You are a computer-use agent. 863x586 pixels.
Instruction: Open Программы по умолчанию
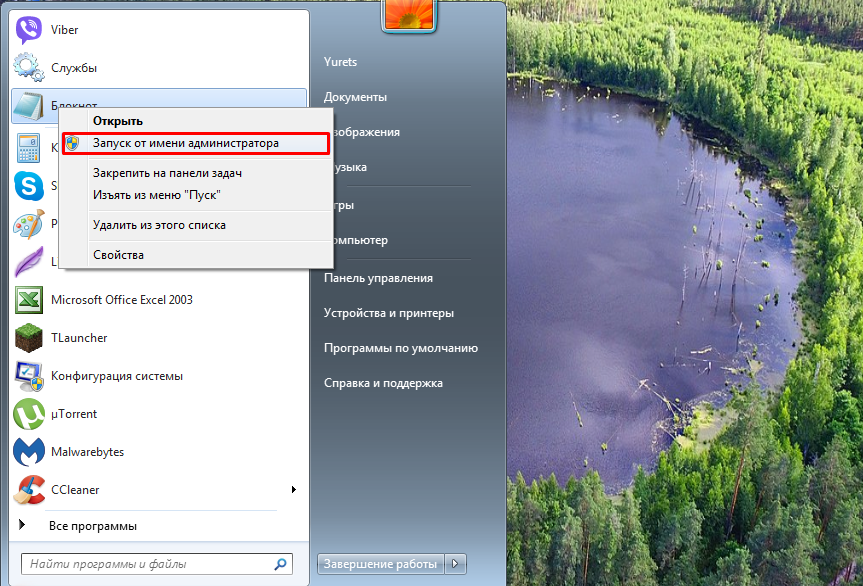(401, 348)
